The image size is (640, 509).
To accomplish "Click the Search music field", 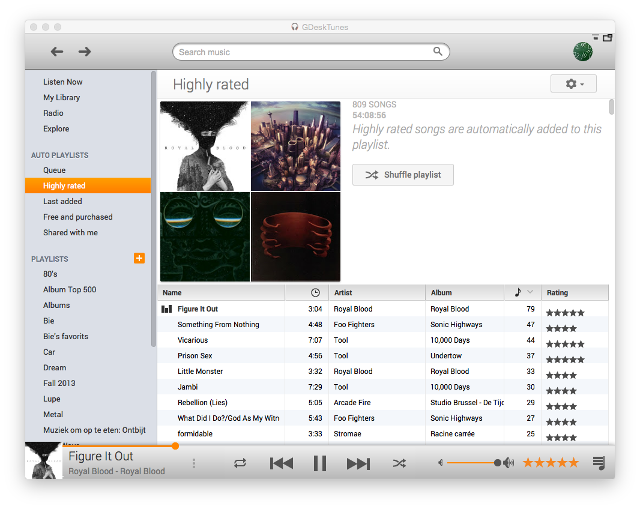I will [x=311, y=52].
